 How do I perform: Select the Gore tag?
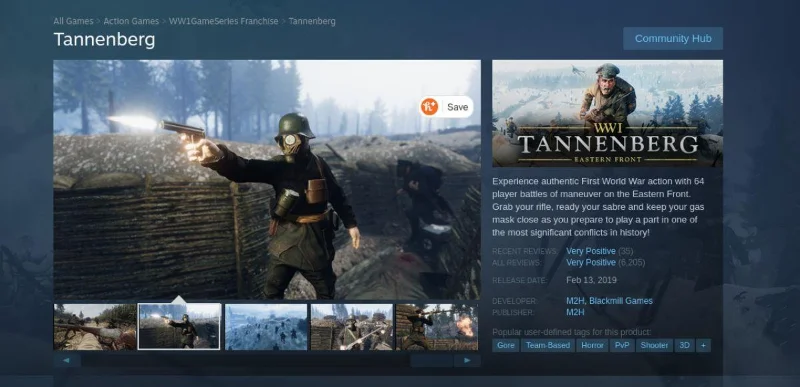[506, 345]
